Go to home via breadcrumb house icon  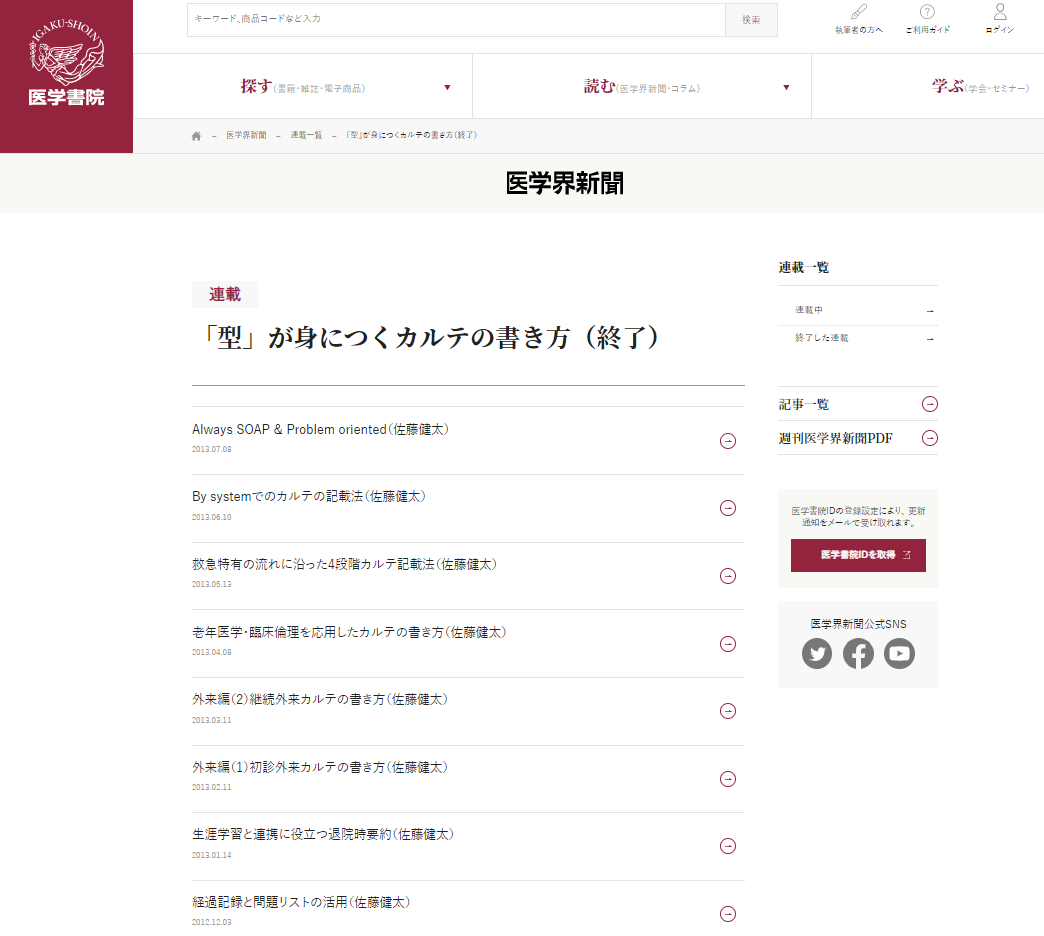pyautogui.click(x=196, y=136)
